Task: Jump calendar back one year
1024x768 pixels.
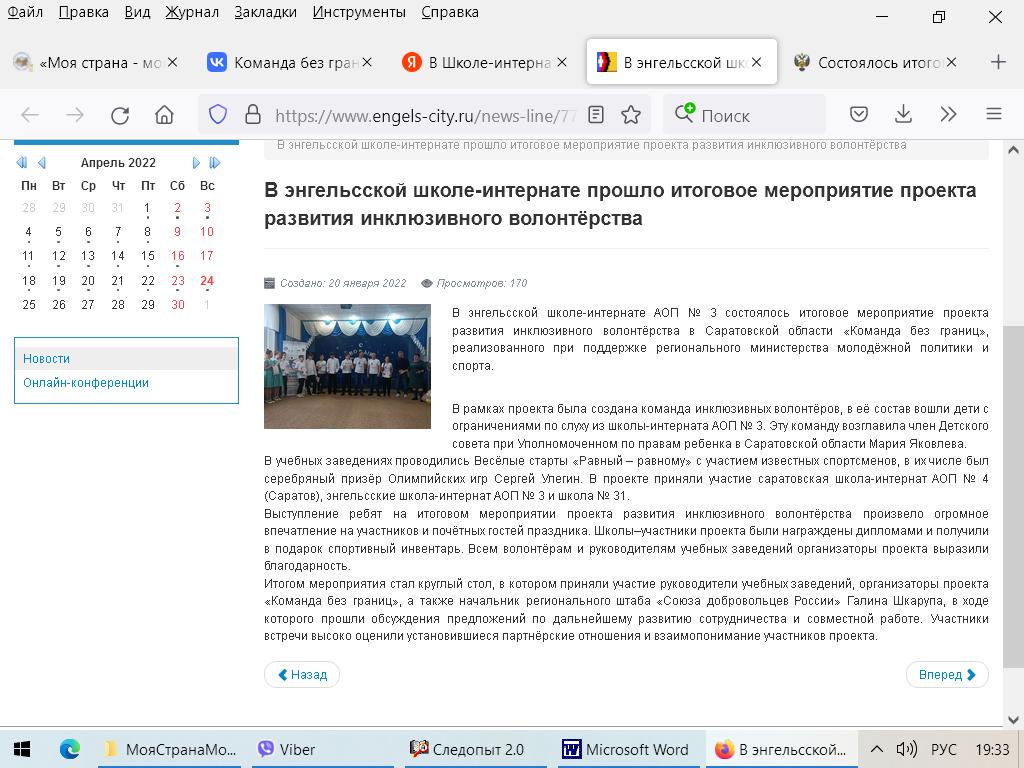Action: [22, 163]
